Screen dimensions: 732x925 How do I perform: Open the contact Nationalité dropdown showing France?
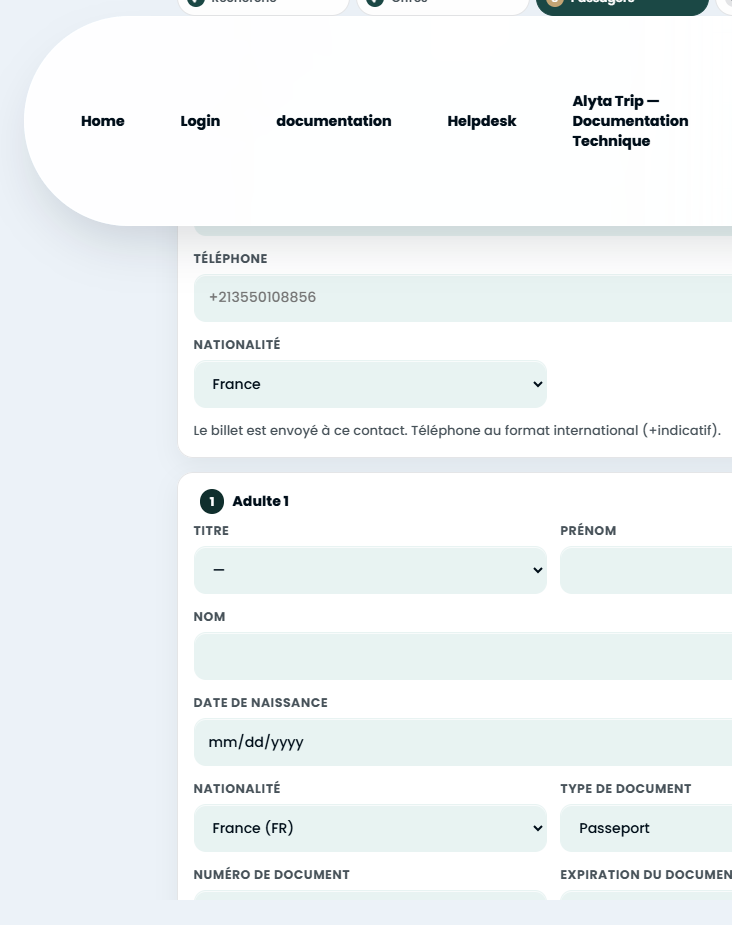(x=370, y=384)
